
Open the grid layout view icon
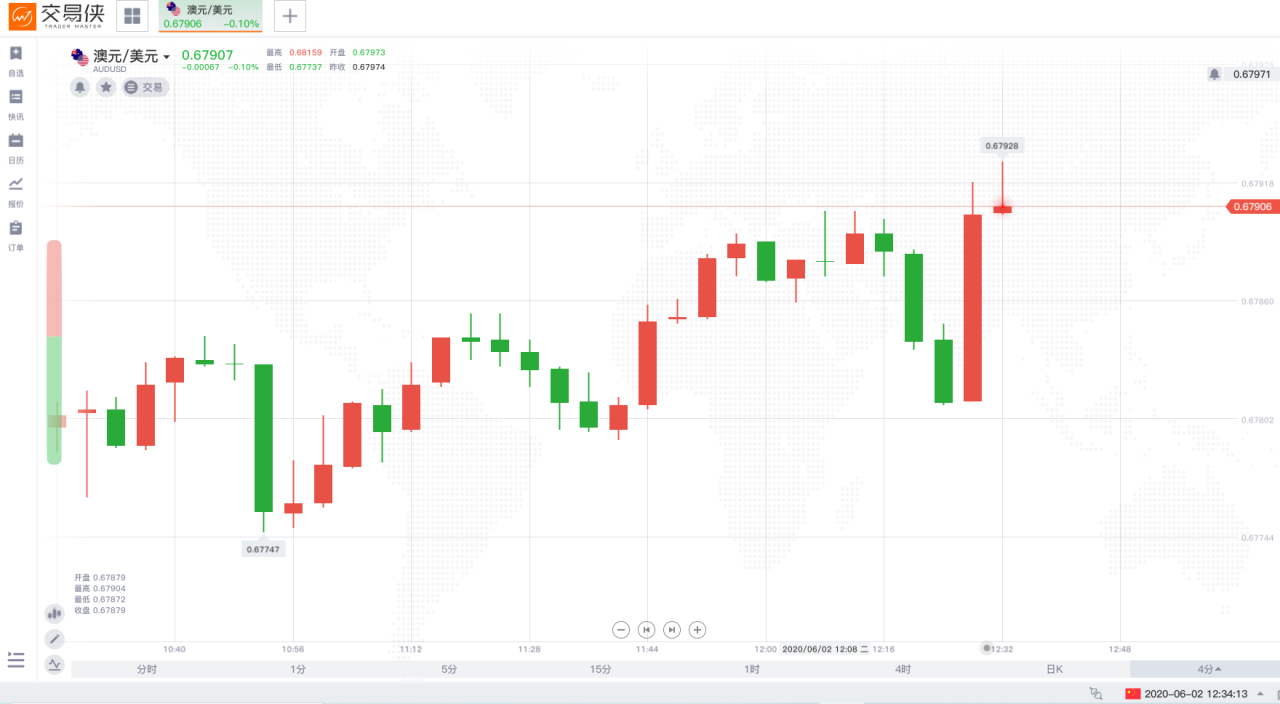point(132,16)
